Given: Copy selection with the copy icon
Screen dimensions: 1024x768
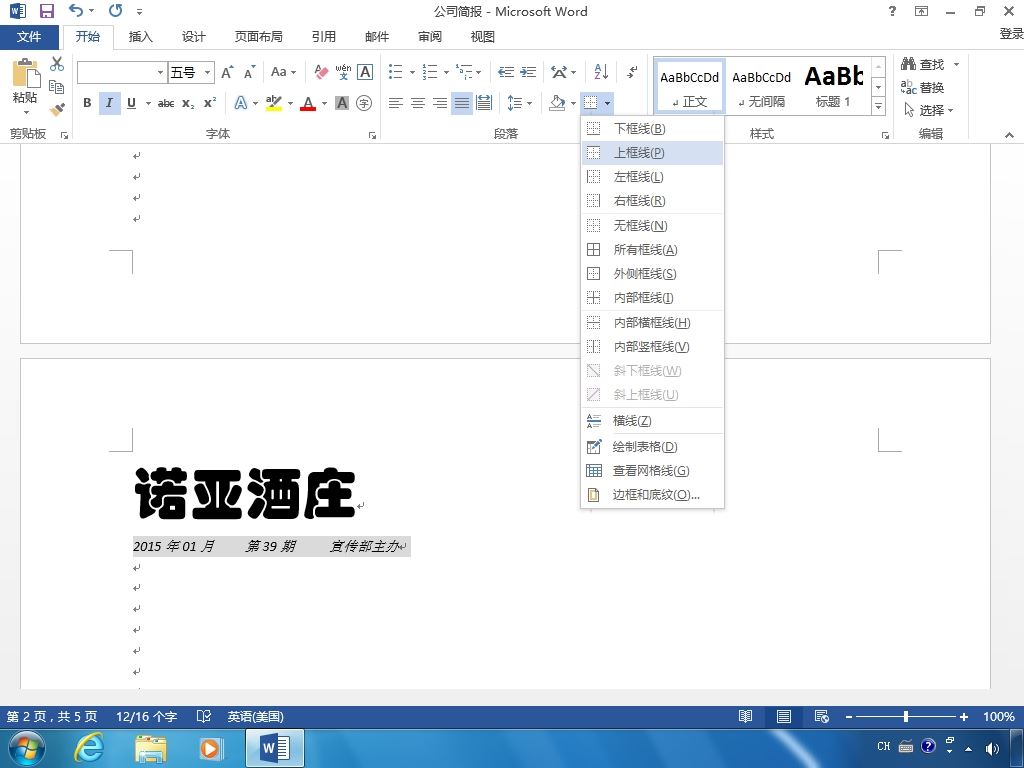Looking at the screenshot, I should (x=57, y=87).
